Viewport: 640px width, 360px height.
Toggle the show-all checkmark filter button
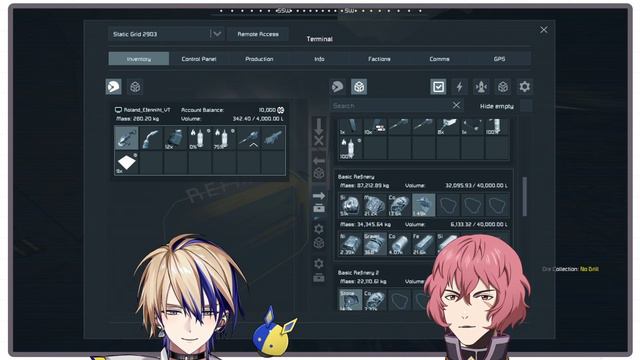[x=438, y=87]
